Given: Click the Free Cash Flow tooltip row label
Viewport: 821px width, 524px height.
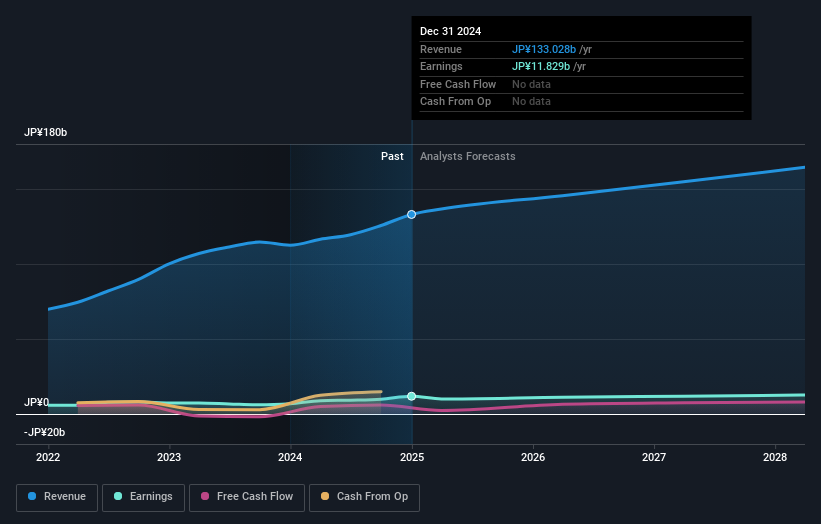Looking at the screenshot, I should (458, 84).
